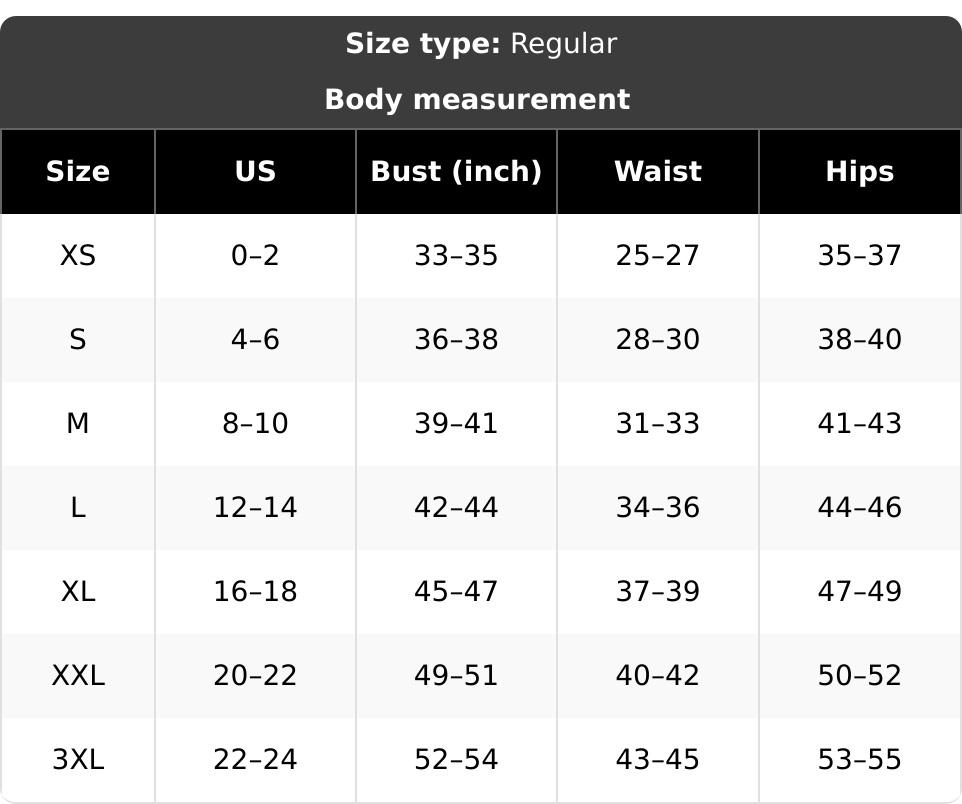
Task: Click US size 8–10 cell
Action: (x=255, y=423)
